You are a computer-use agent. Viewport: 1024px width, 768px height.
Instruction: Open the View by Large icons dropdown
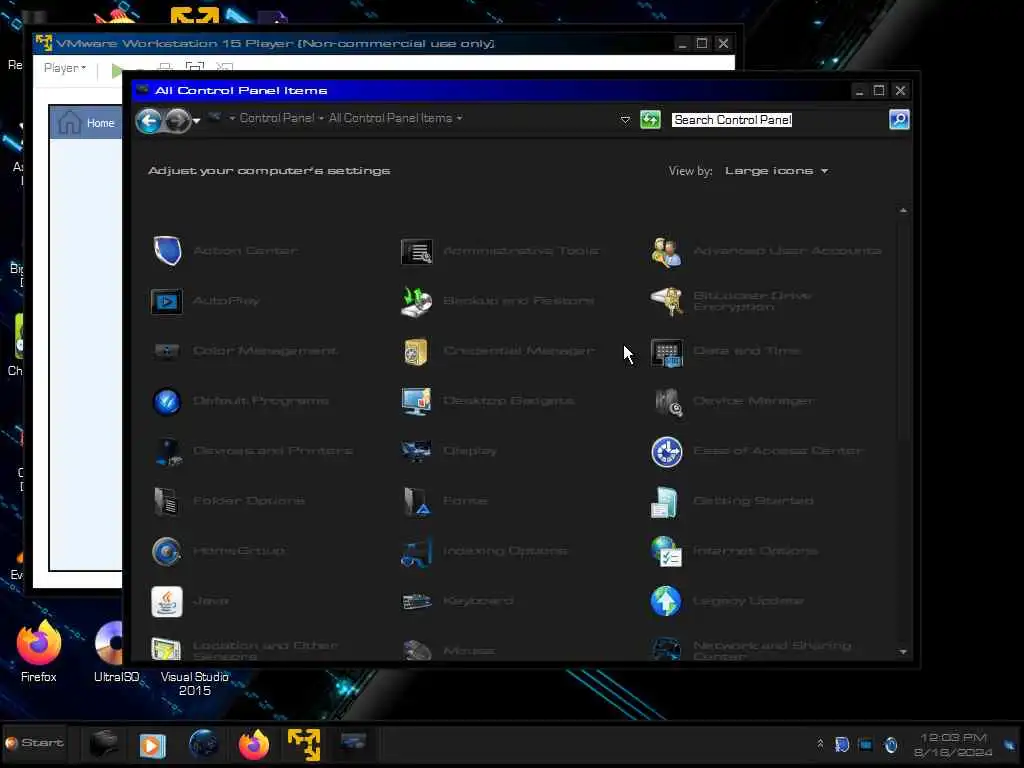(776, 171)
